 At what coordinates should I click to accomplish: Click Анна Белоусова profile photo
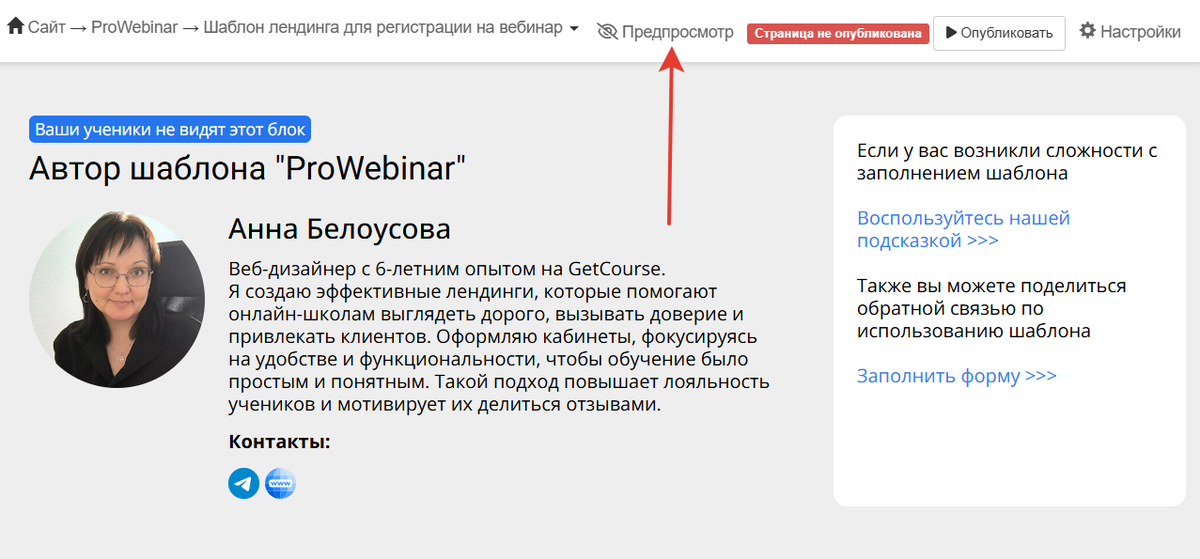[x=117, y=299]
